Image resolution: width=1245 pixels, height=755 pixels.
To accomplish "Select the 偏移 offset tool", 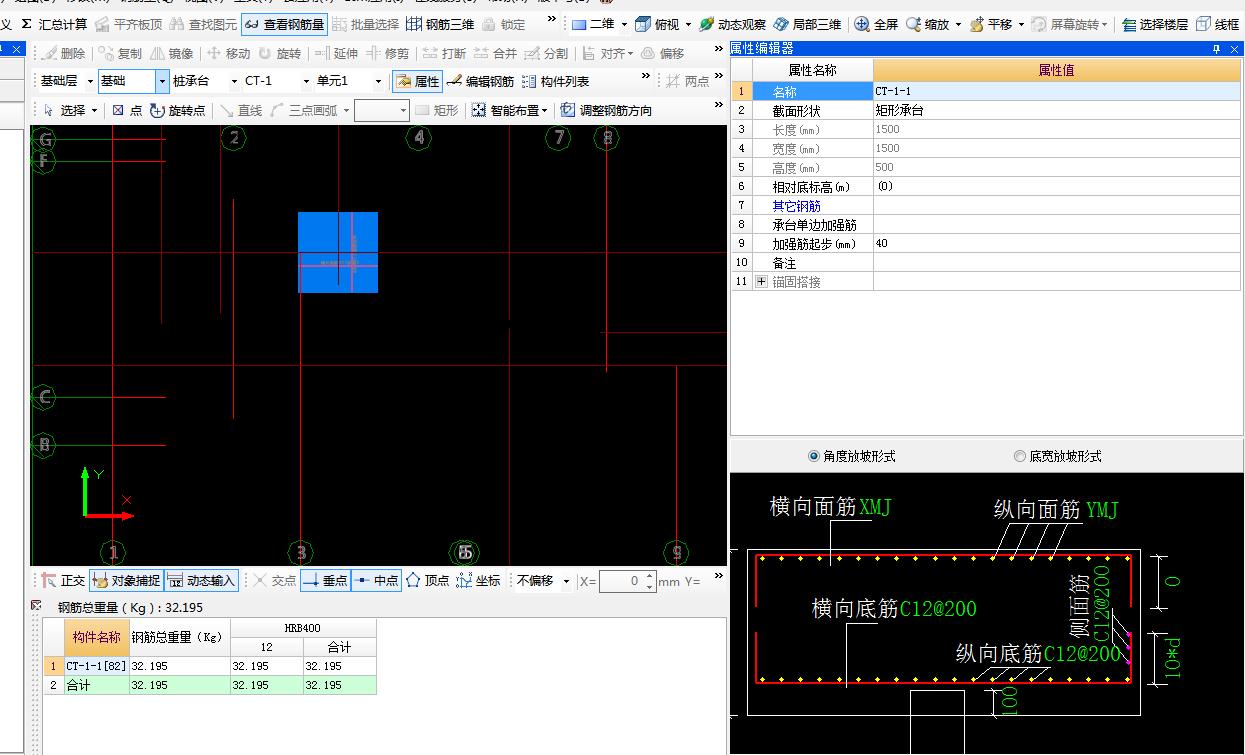I will coord(663,53).
